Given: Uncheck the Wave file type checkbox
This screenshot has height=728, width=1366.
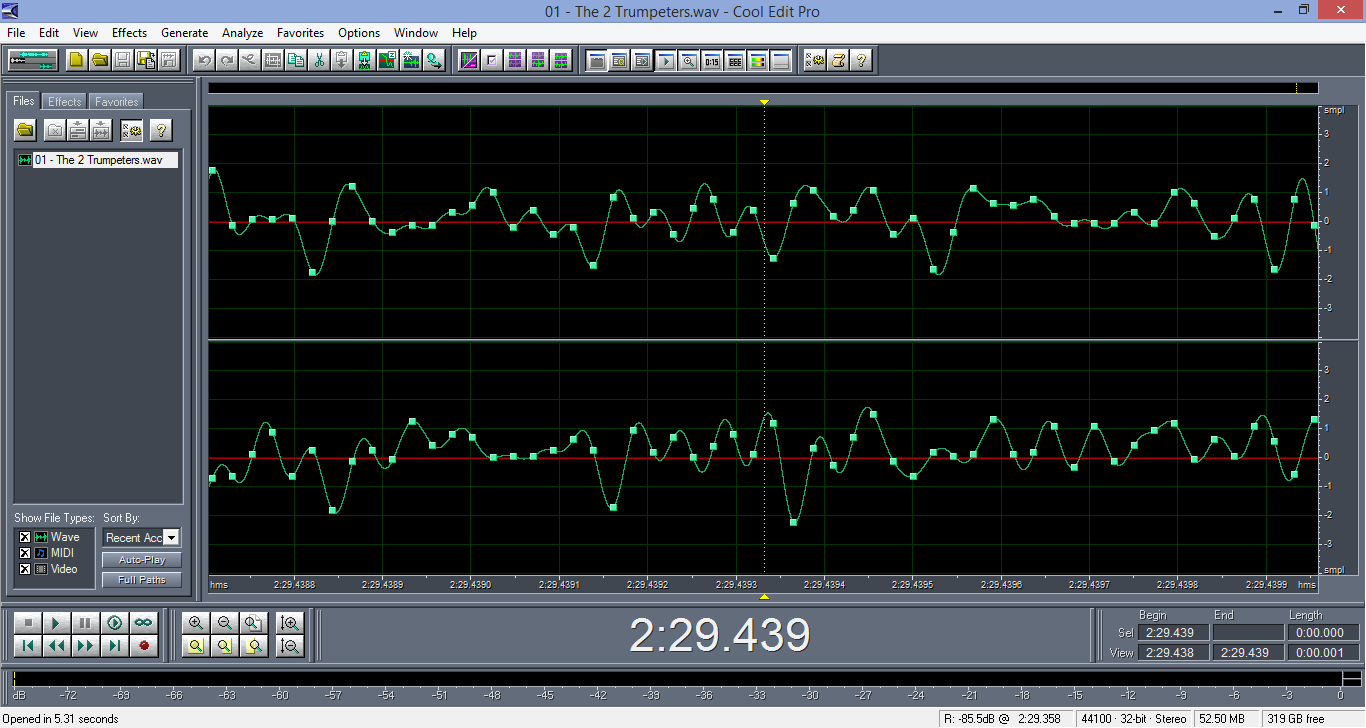Looking at the screenshot, I should pyautogui.click(x=25, y=537).
